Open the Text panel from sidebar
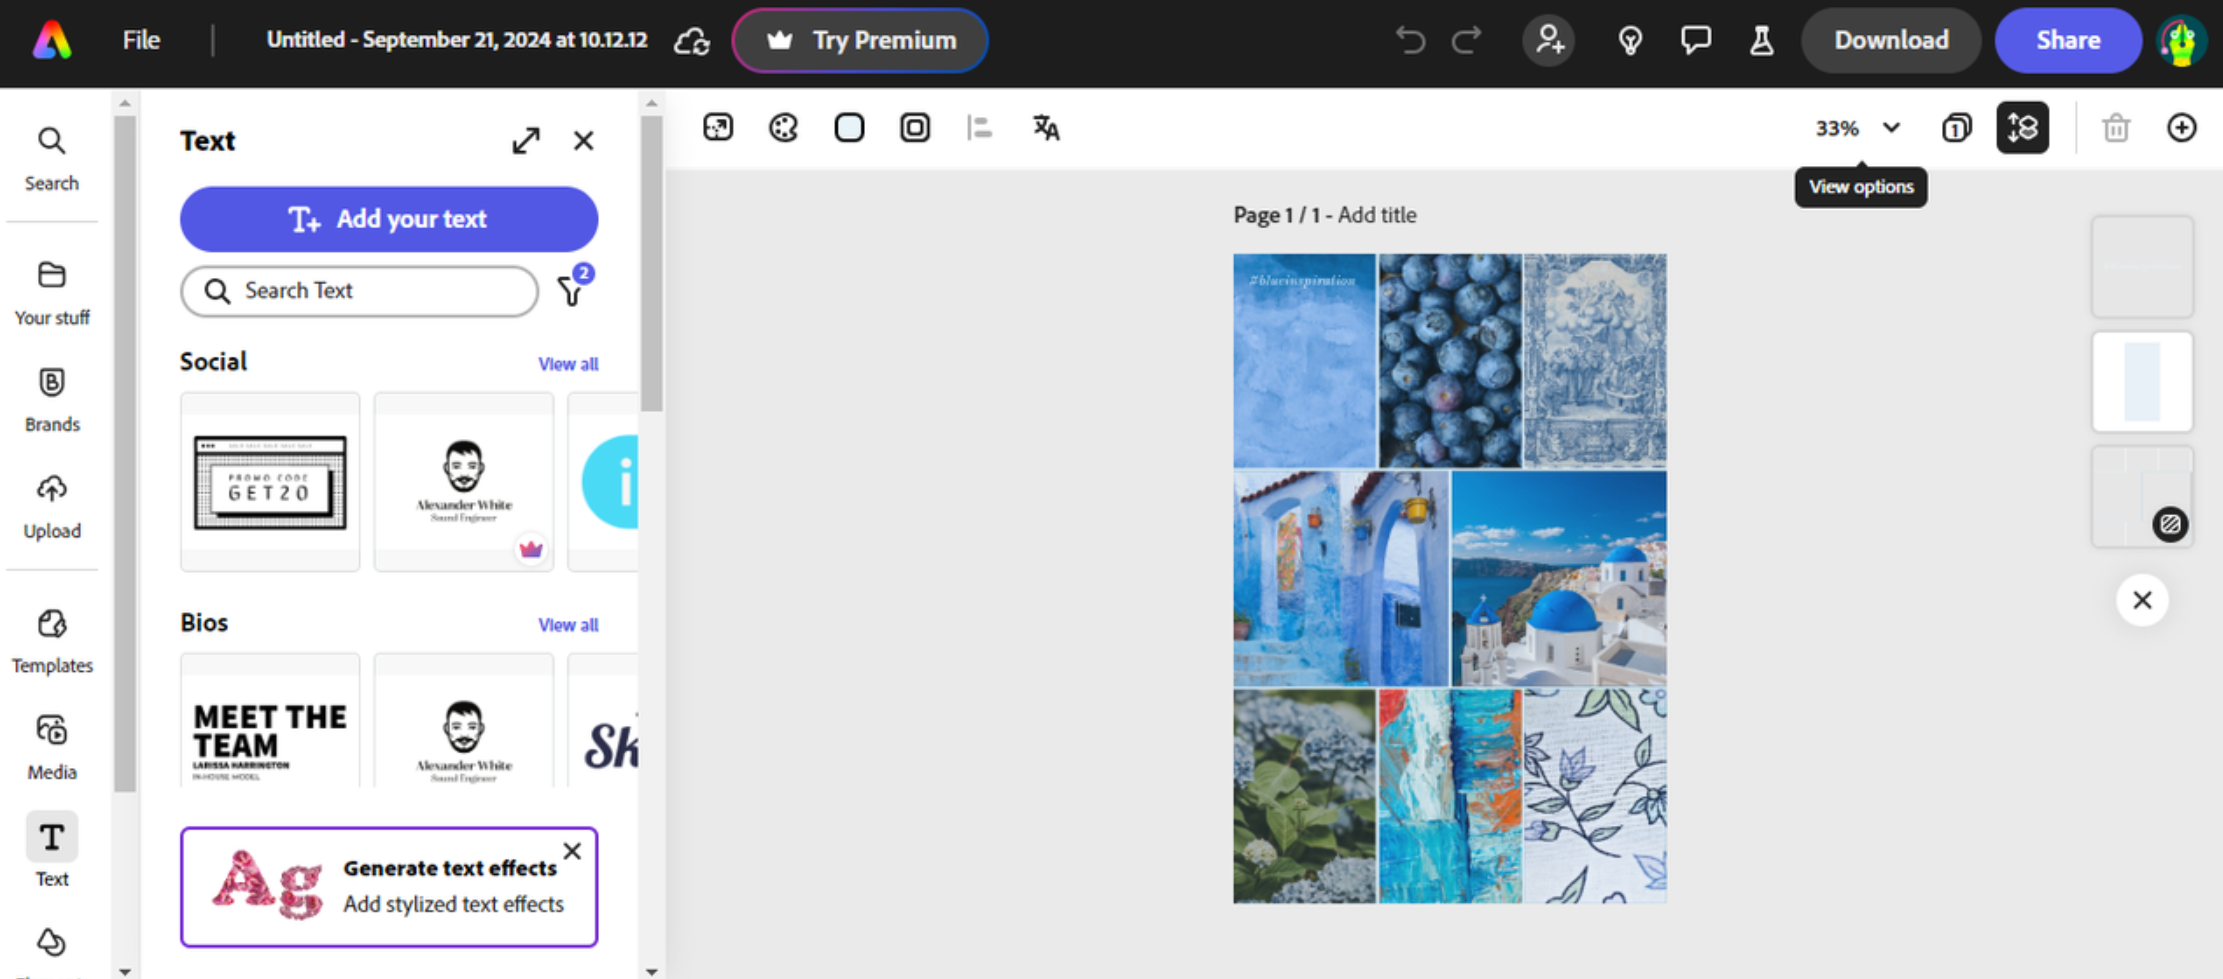Screen dimensions: 2223x979 click(51, 849)
